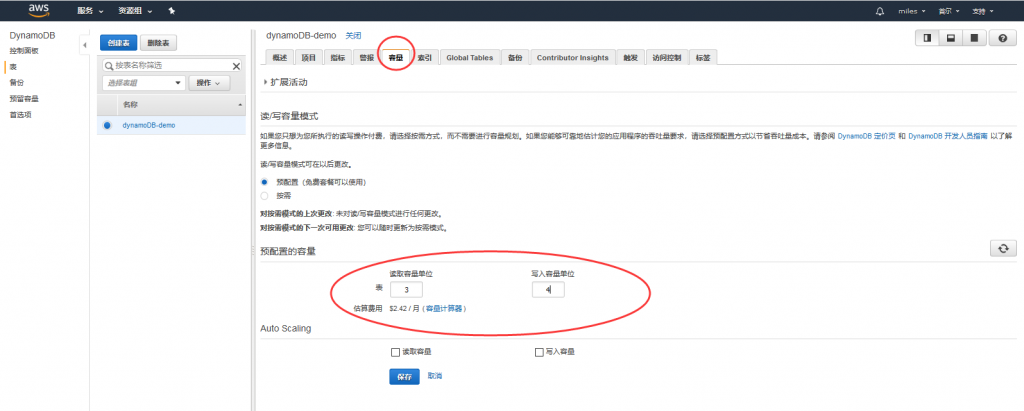Go to 首选项 preferences in sidebar

20,114
